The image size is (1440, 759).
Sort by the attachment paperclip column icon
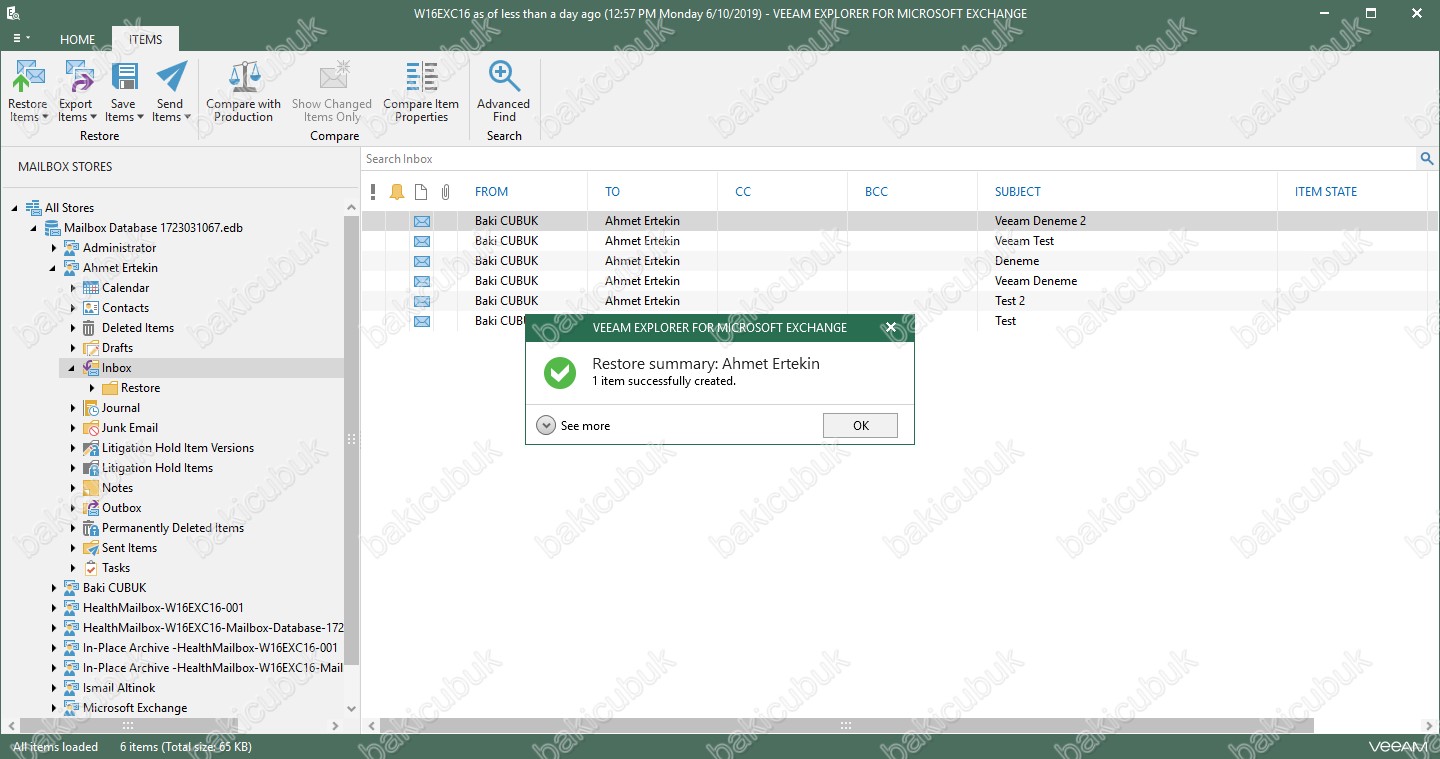click(446, 192)
